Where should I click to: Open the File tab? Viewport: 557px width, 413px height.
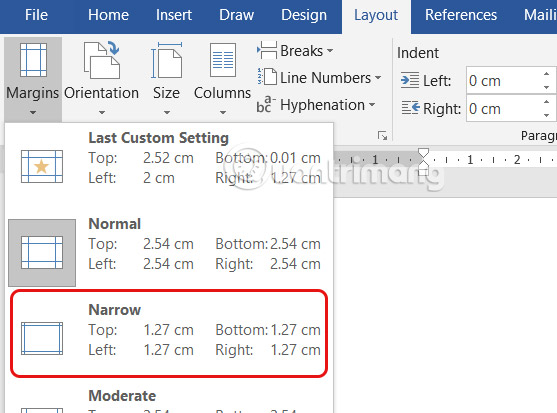pos(36,15)
